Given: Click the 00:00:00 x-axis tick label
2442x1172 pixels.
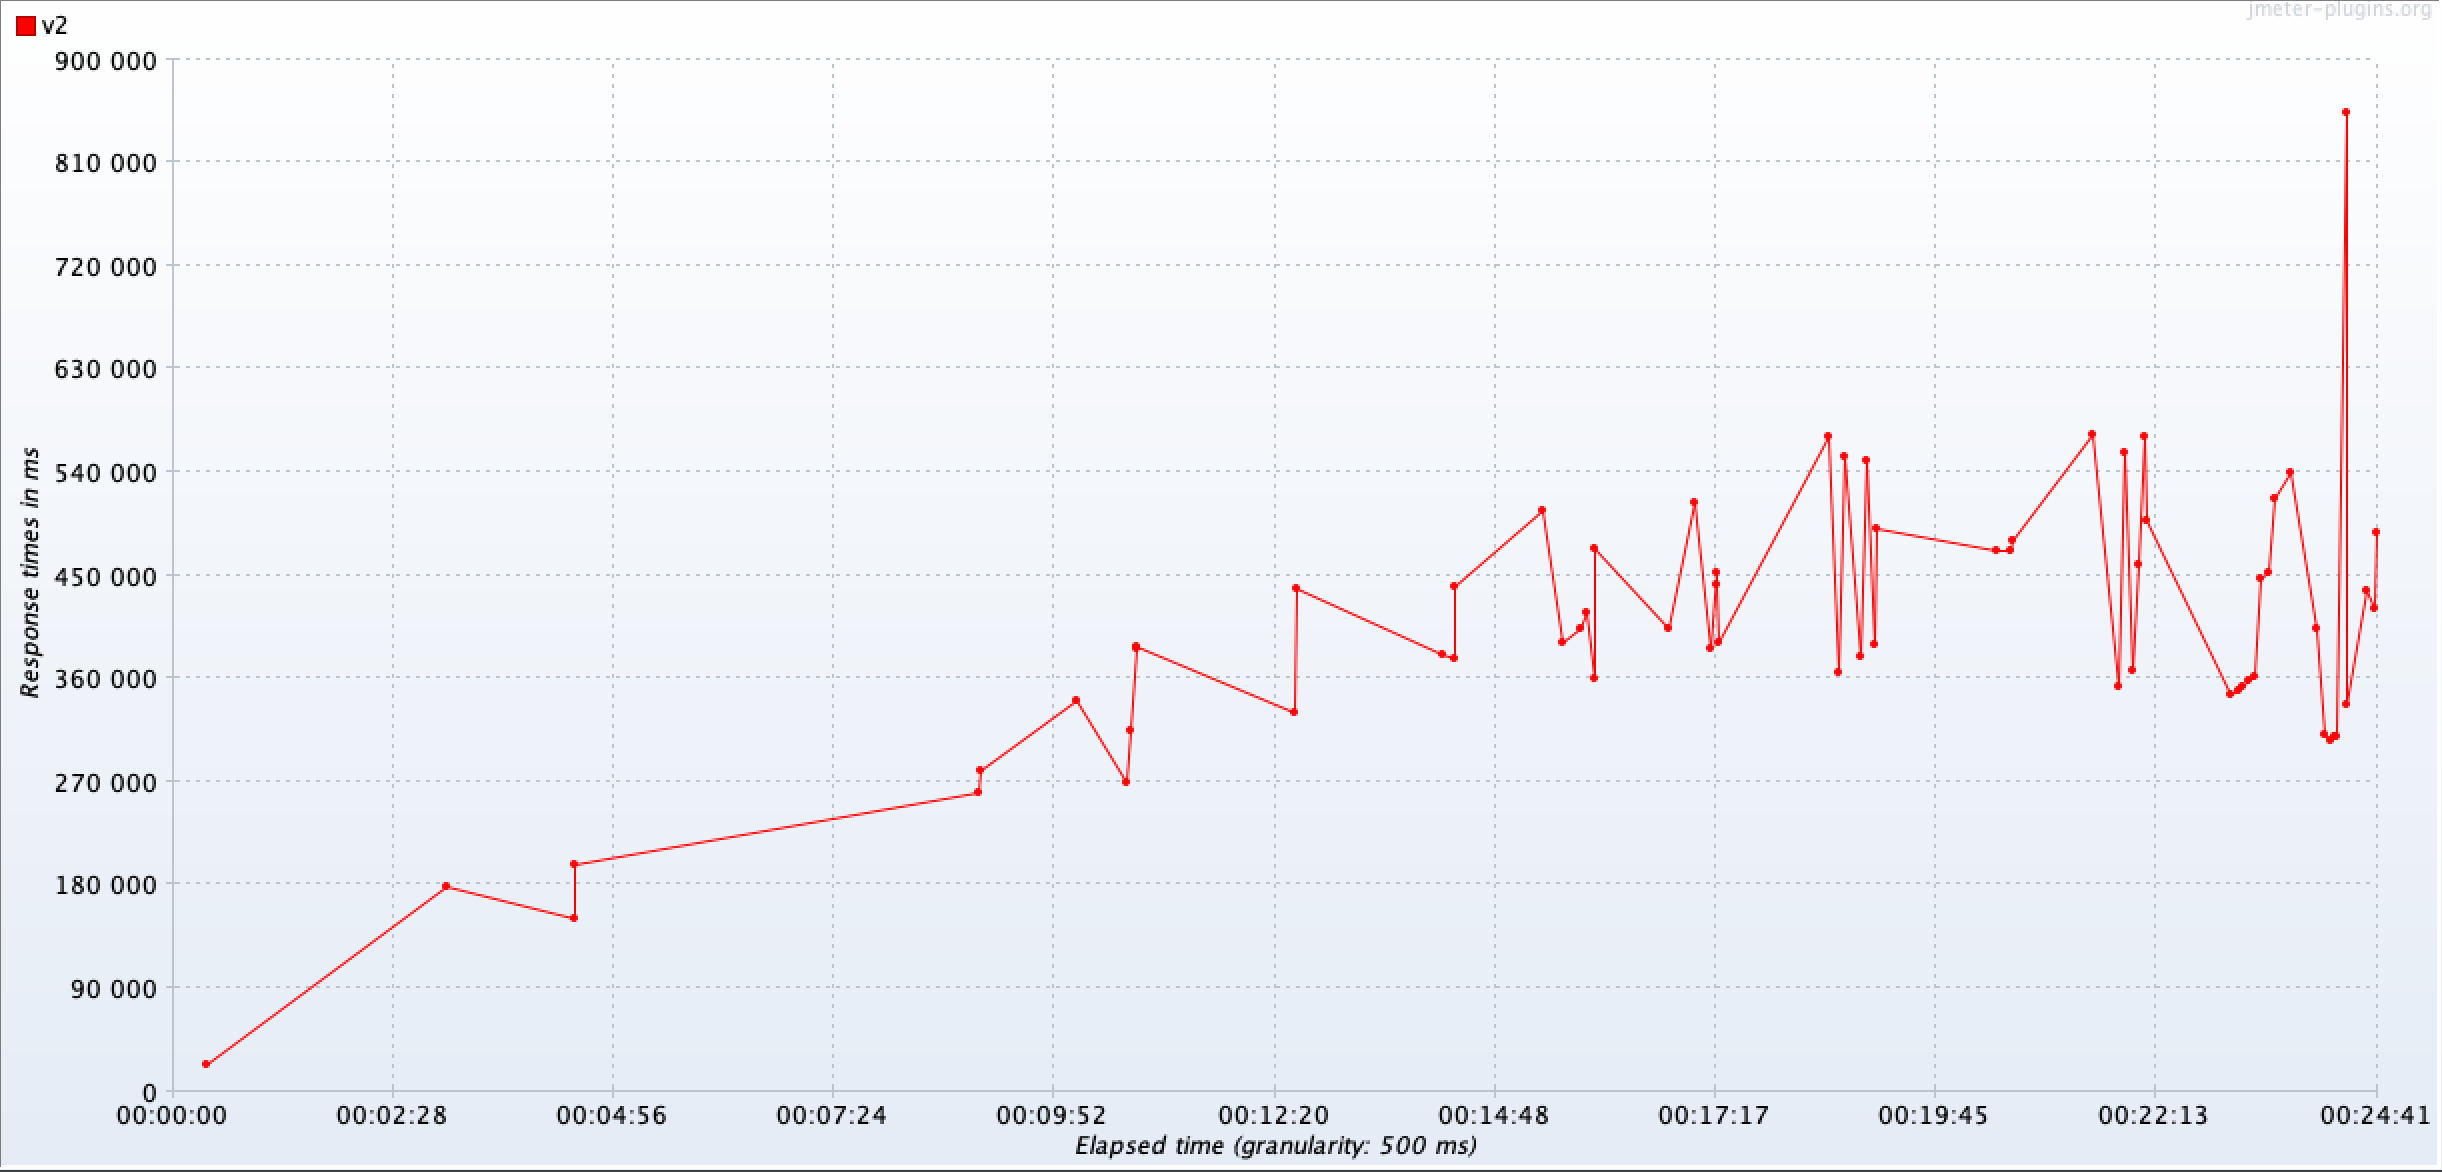Looking at the screenshot, I should 172,1115.
